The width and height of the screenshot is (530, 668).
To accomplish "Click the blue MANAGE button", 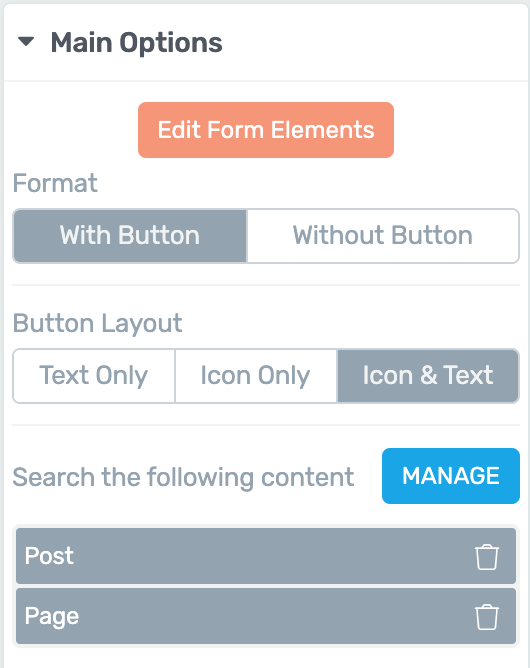I will pyautogui.click(x=451, y=476).
